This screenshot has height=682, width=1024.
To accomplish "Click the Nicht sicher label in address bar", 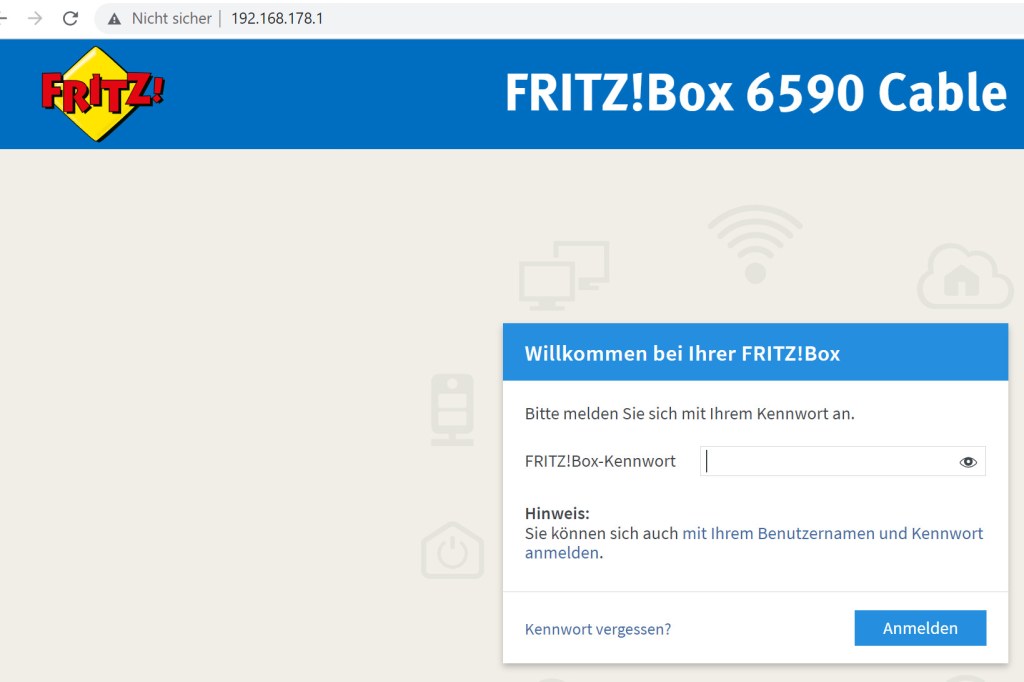I will pyautogui.click(x=171, y=18).
